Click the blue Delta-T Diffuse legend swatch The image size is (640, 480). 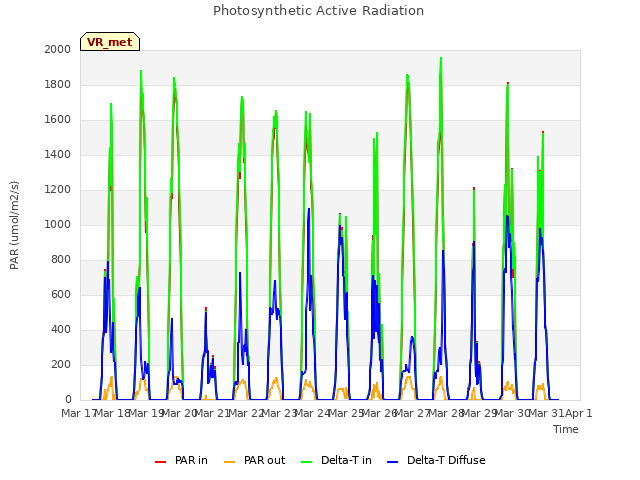[392, 462]
